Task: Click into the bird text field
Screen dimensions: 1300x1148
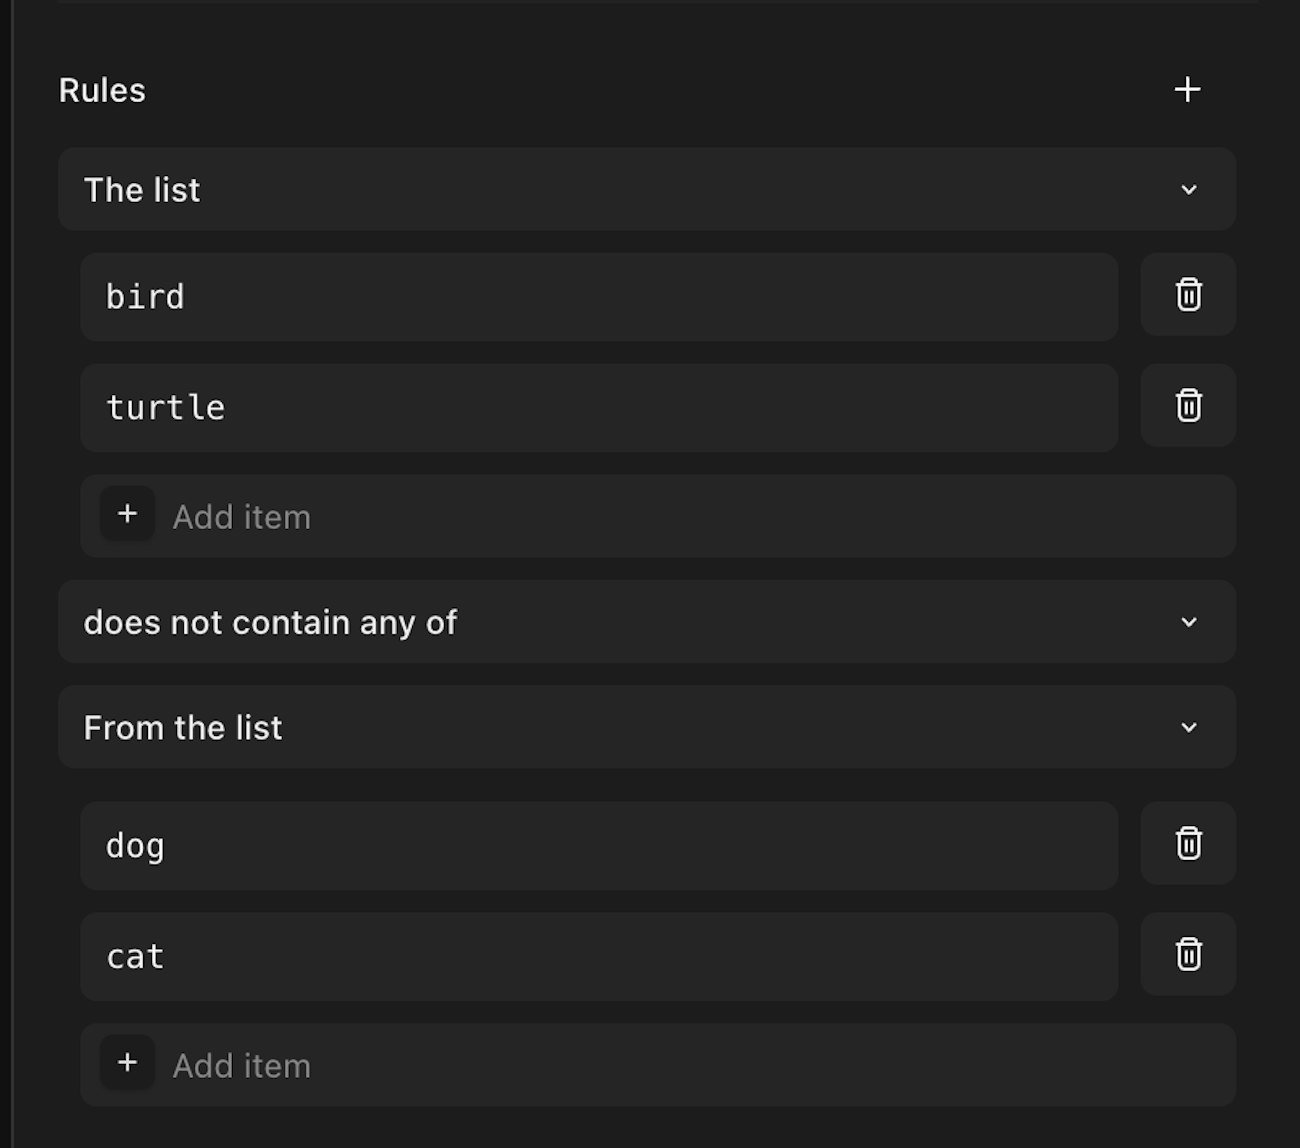Action: (598, 297)
